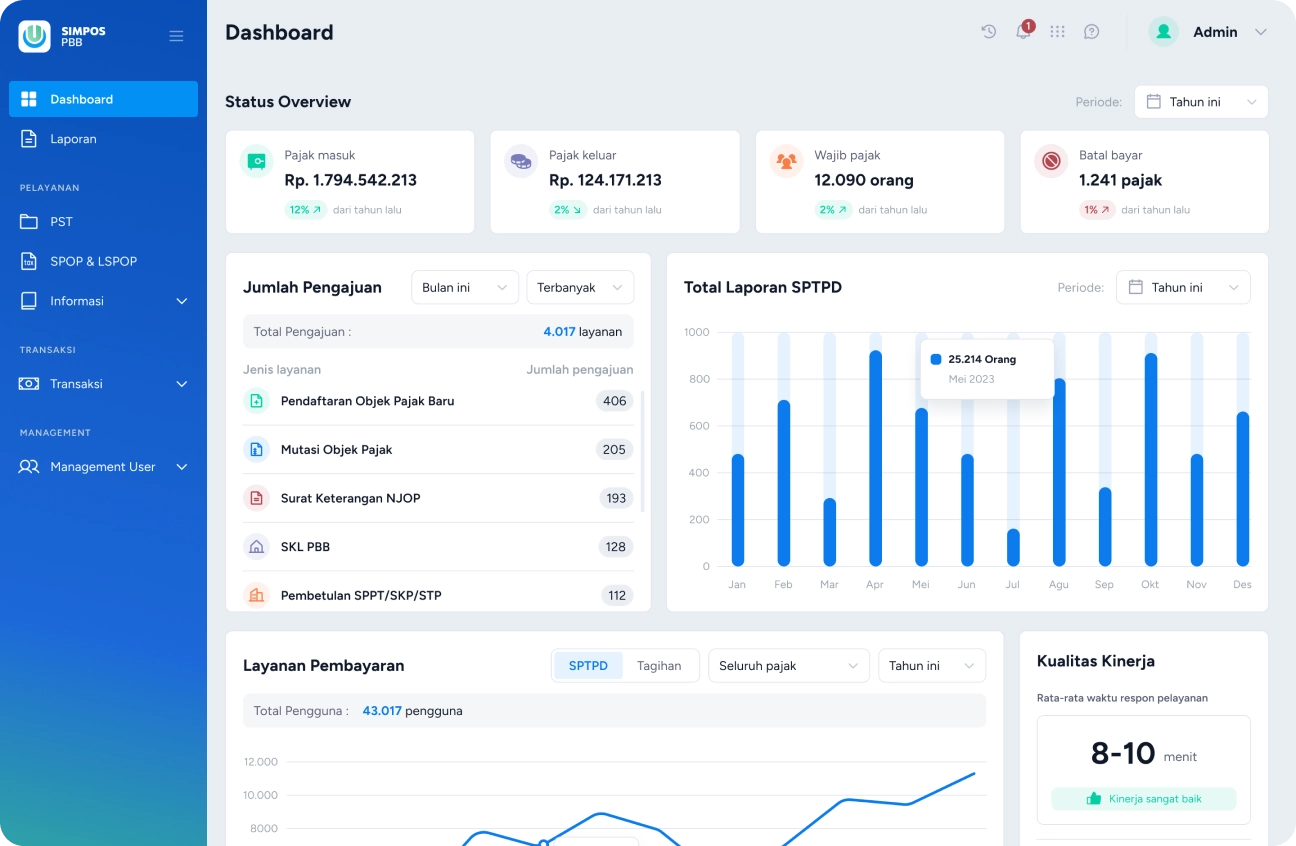Click the Batal bayar cancel icon
Image resolution: width=1296 pixels, height=846 pixels.
pyautogui.click(x=1051, y=161)
